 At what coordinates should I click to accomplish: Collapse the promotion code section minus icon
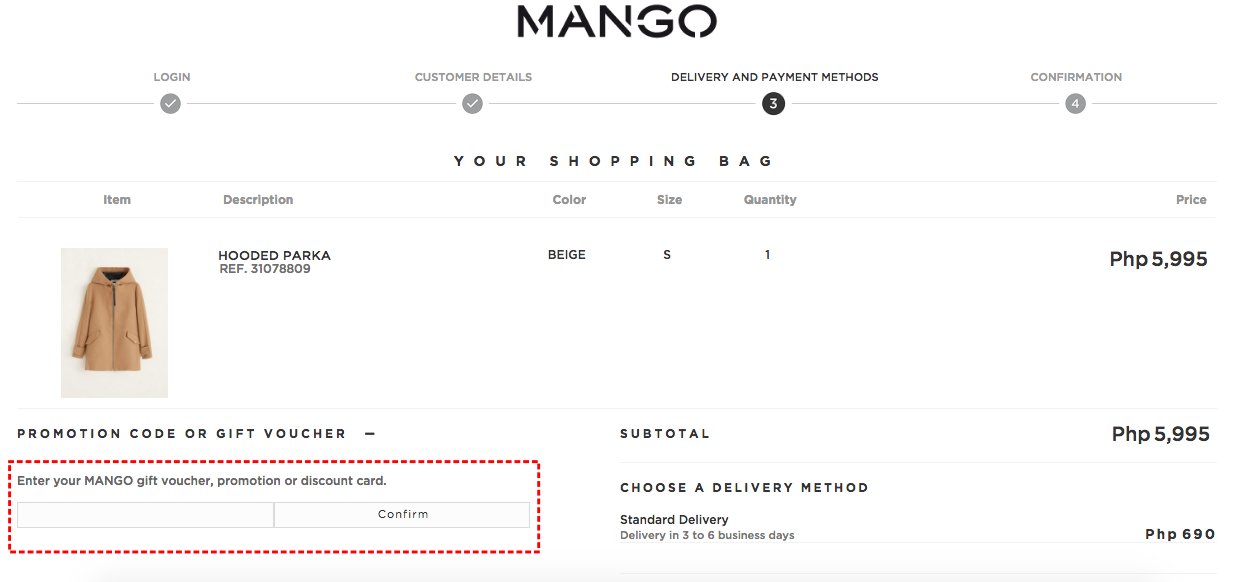tap(369, 434)
